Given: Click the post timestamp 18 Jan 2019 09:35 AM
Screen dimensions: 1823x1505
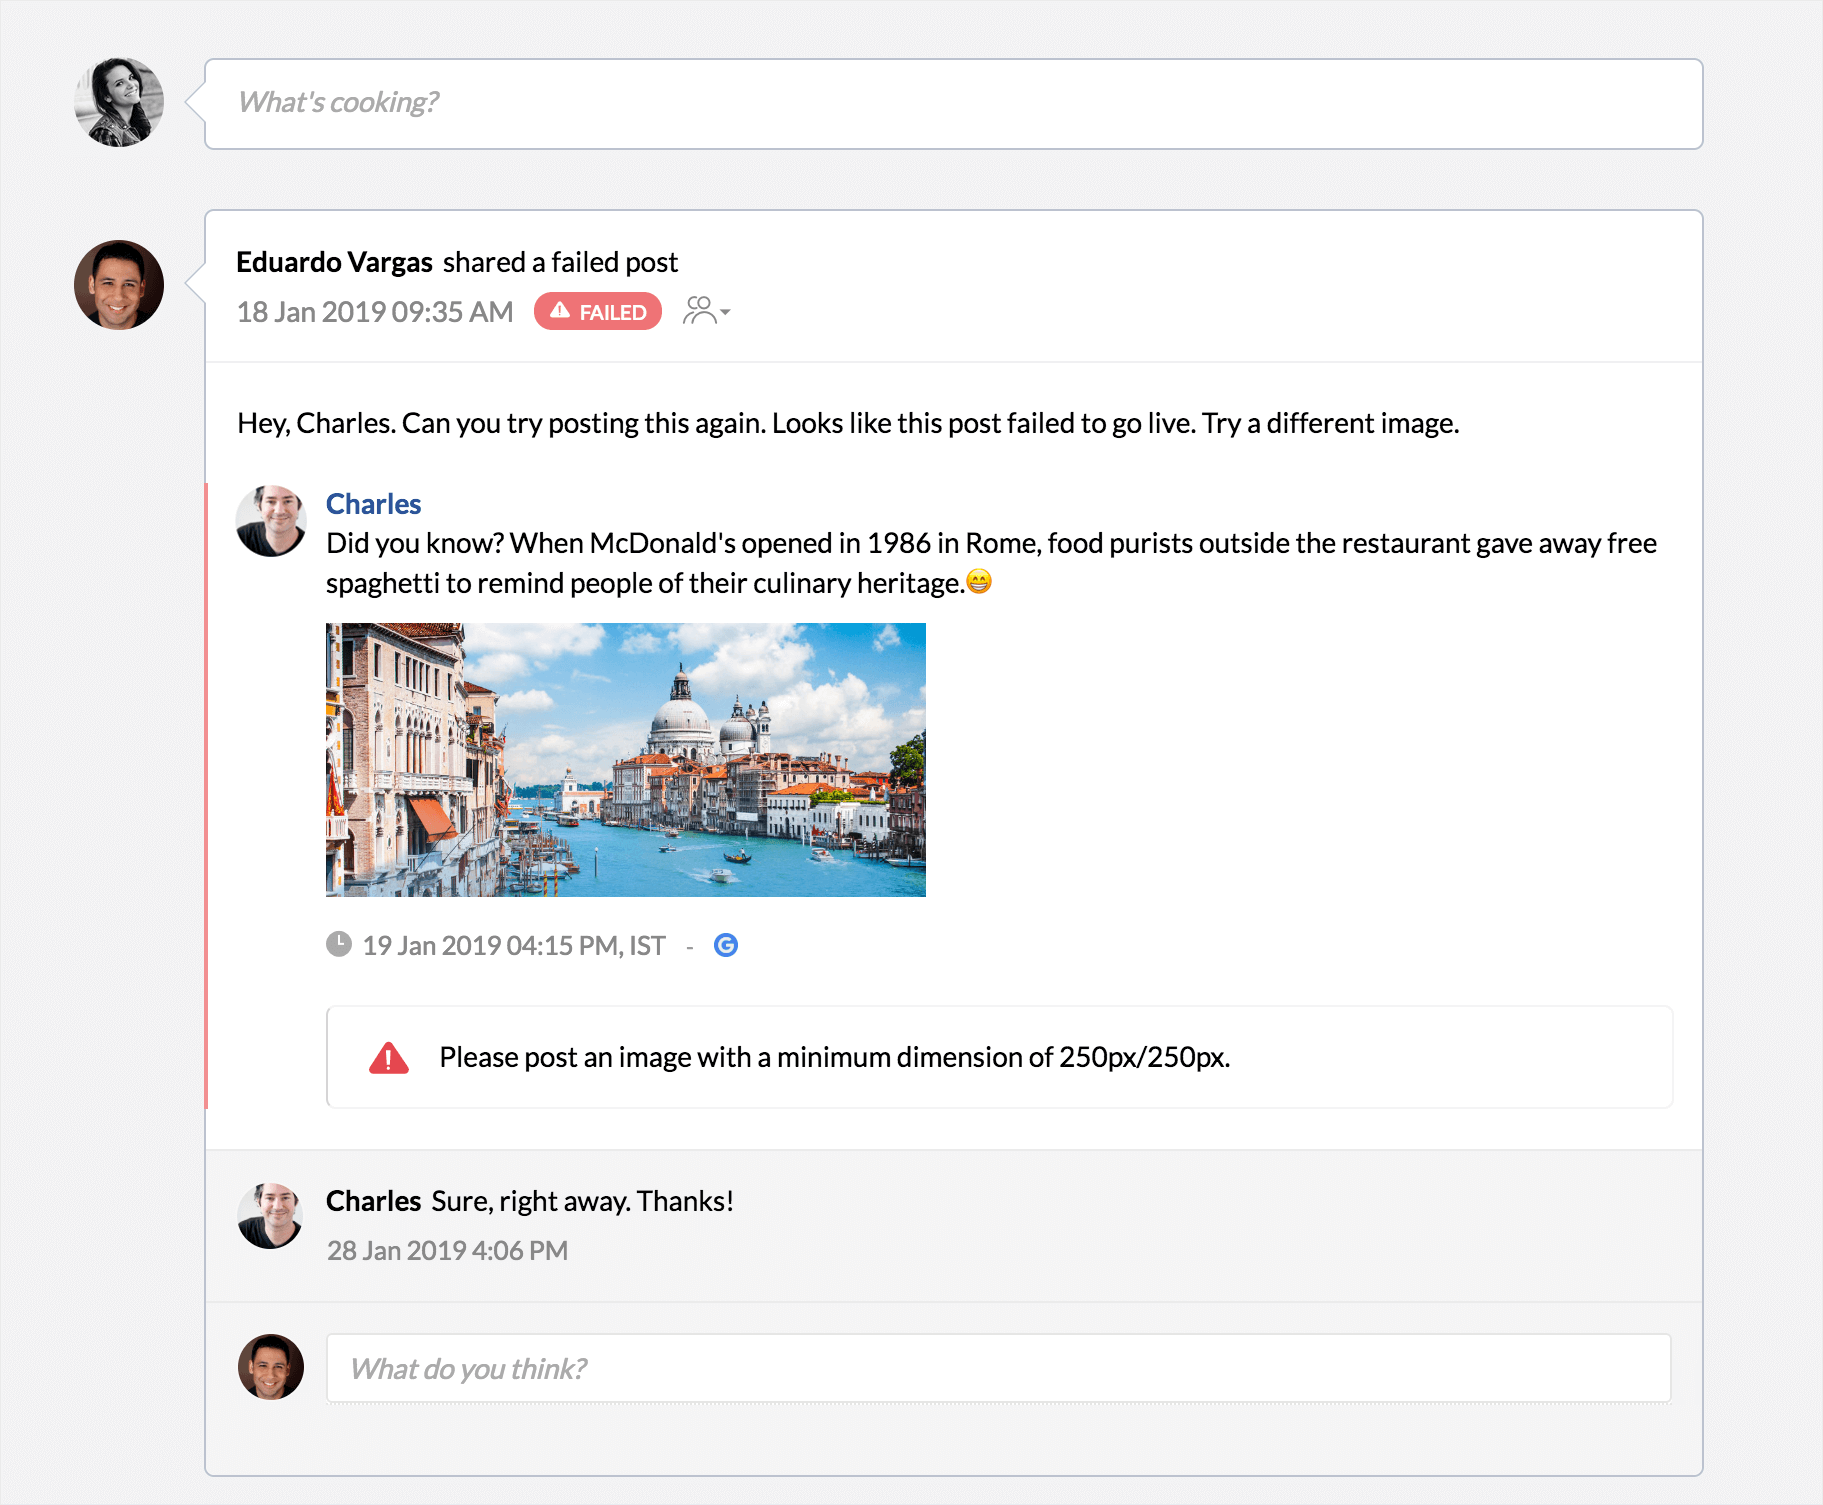Looking at the screenshot, I should coord(375,312).
